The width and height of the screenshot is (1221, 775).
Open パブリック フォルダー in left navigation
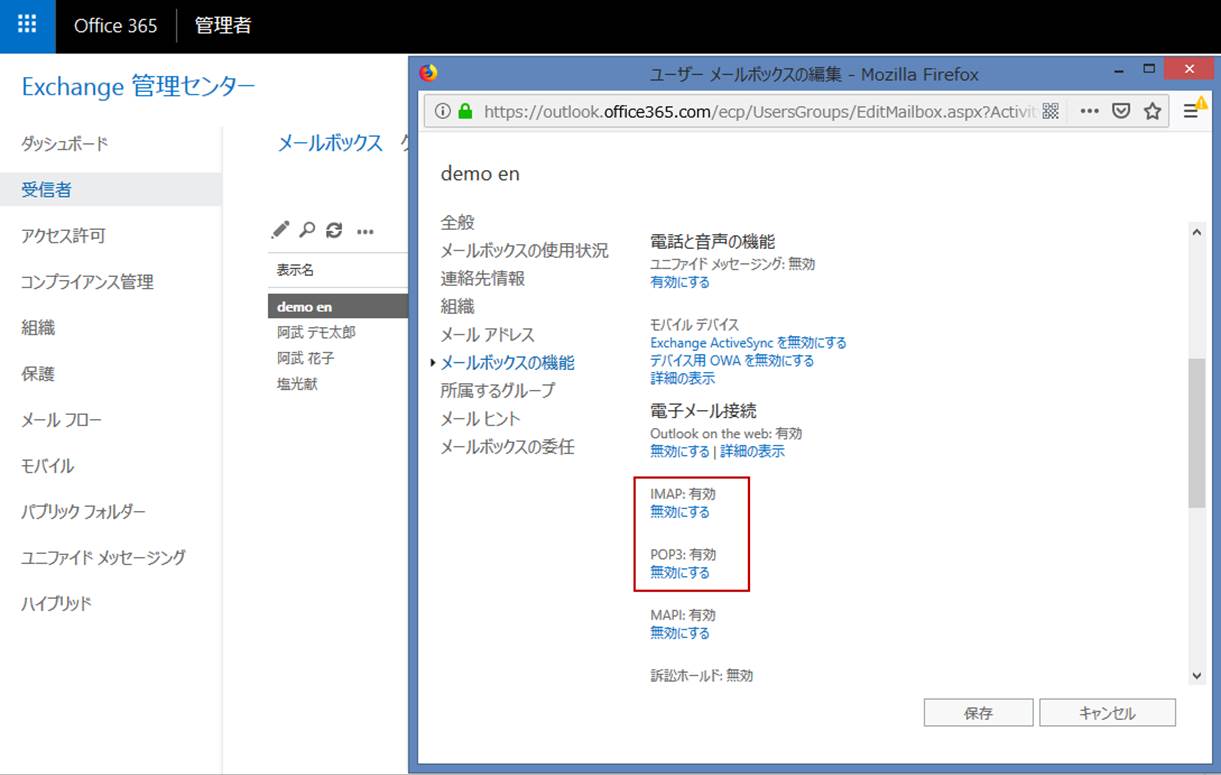[84, 512]
